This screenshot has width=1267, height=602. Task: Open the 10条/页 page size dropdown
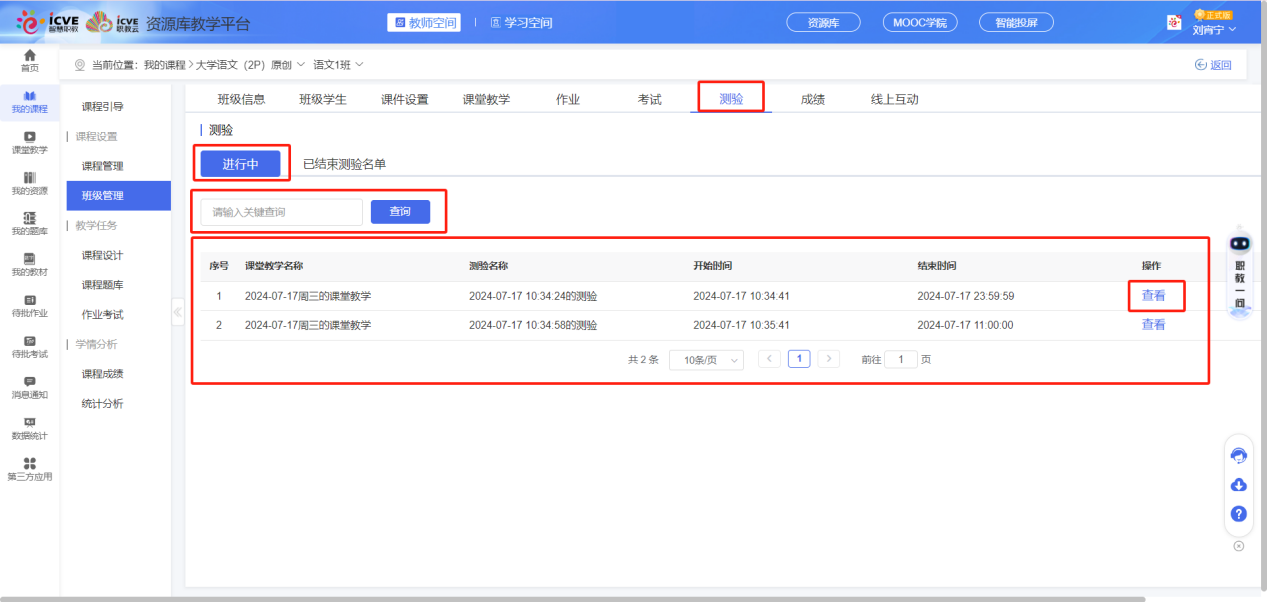tap(706, 360)
